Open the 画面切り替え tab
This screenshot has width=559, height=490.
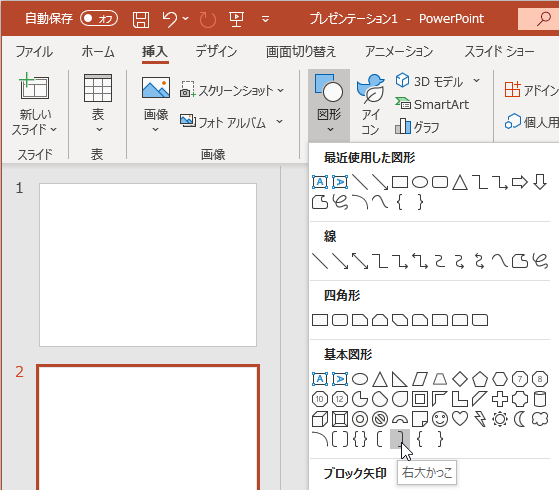[x=301, y=52]
